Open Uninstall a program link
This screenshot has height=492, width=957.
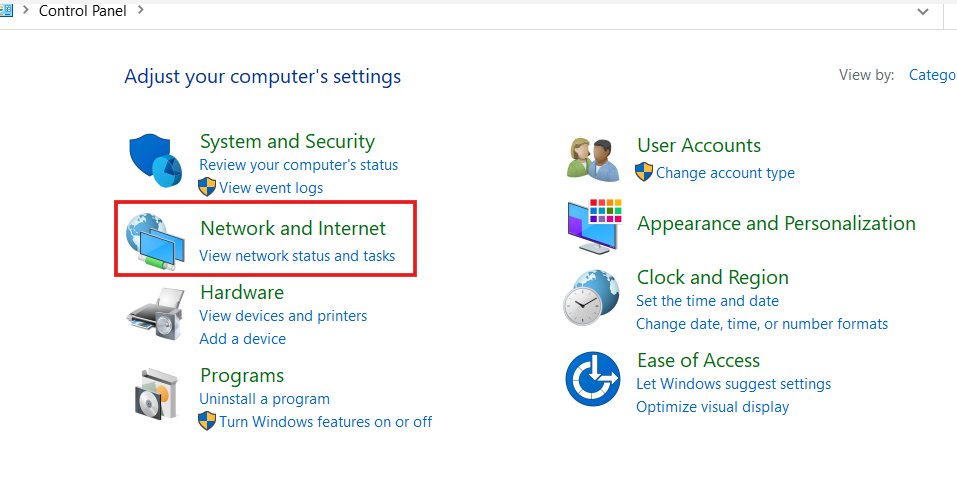click(264, 399)
